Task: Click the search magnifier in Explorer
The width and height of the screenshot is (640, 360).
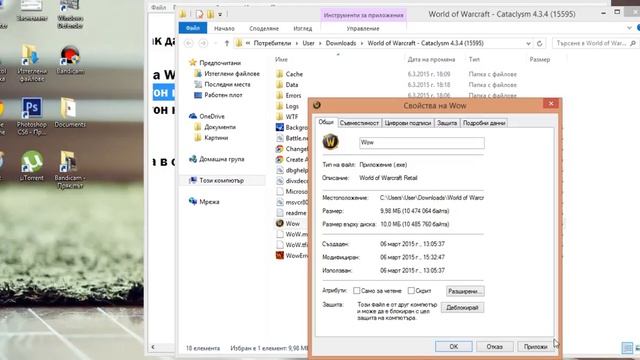Action: click(x=633, y=43)
